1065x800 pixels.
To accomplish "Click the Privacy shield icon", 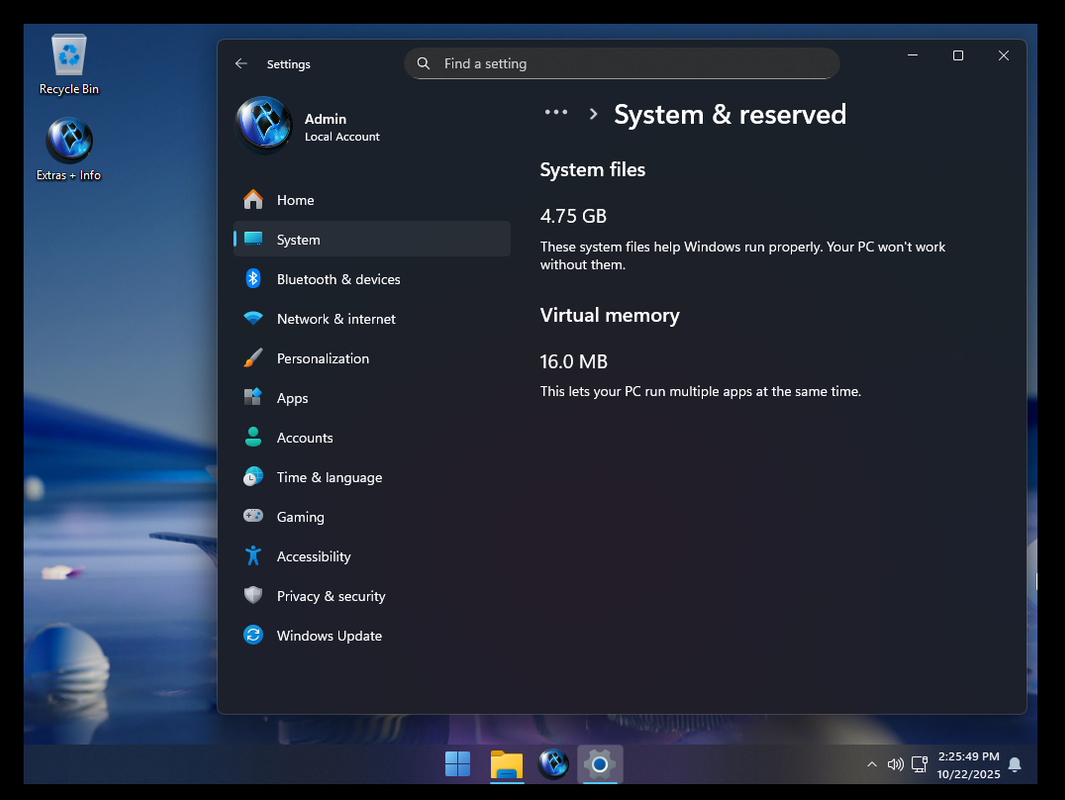I will 253,595.
